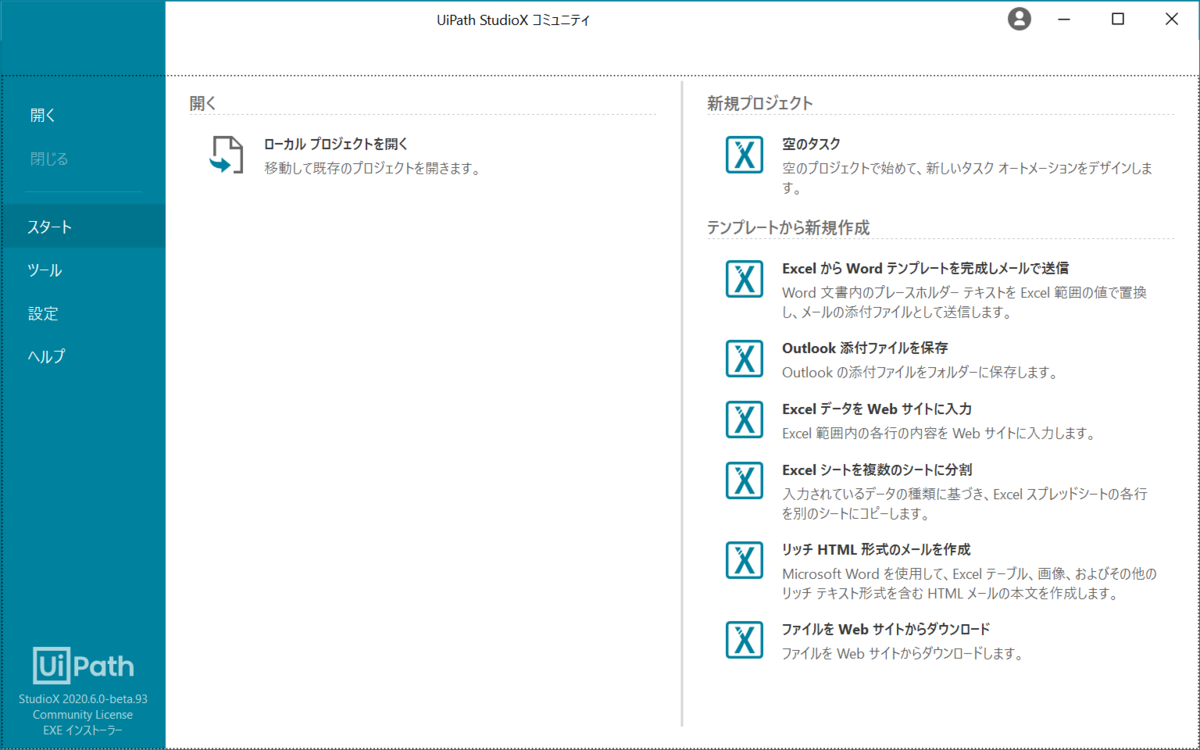
Task: Click description ファイルを Web サイトからダウンロードします。
Action: point(903,654)
